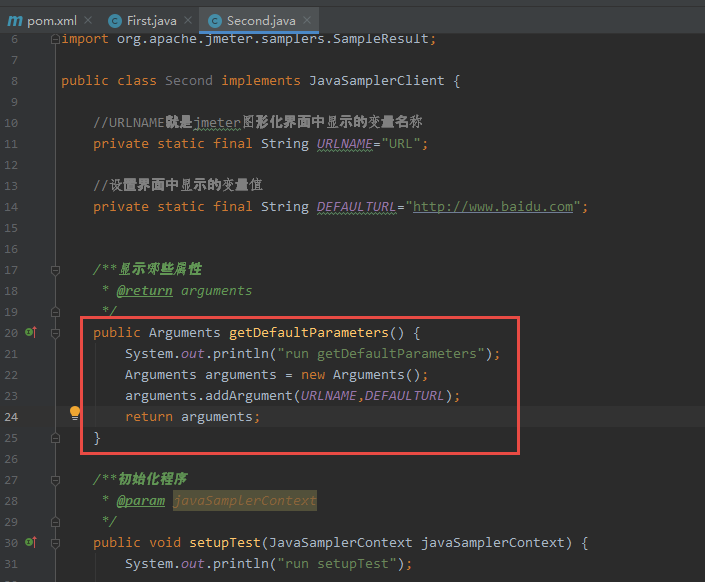Image resolution: width=705 pixels, height=582 pixels.
Task: Click the fold end marker on line 25
Action: pyautogui.click(x=53, y=437)
